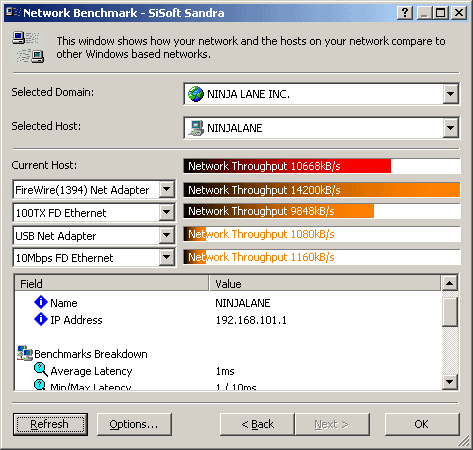Expand the USB Net Adapter dropdown
The width and height of the screenshot is (473, 450).
click(x=166, y=236)
